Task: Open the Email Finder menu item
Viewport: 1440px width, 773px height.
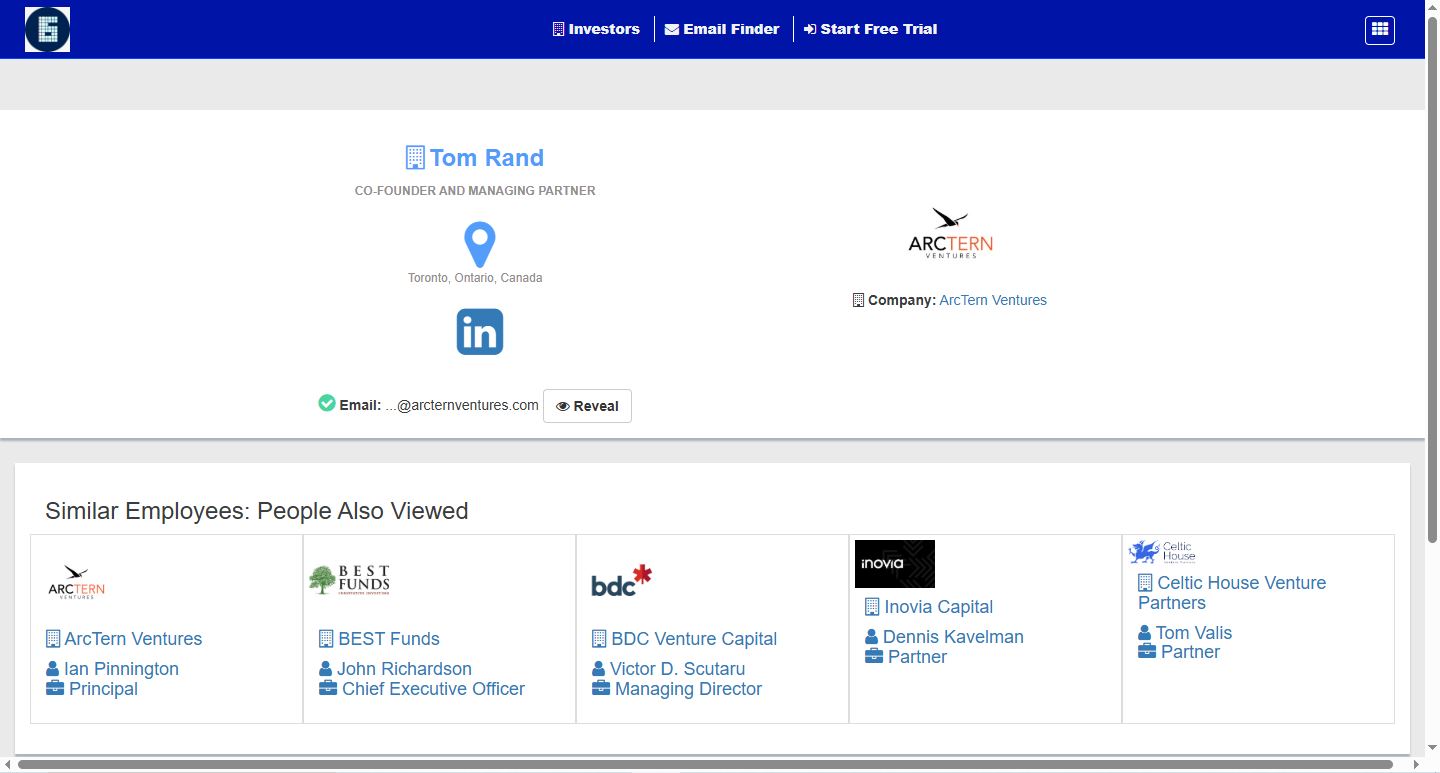Action: (722, 29)
